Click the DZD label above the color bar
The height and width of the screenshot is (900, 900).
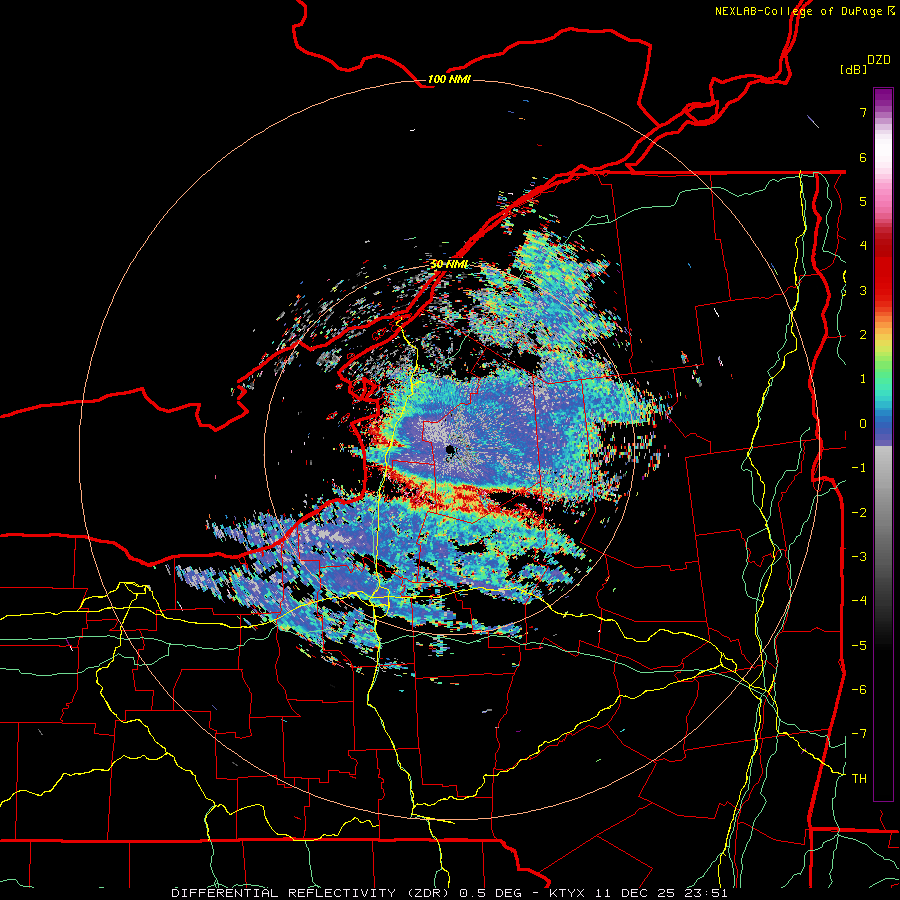[879, 60]
